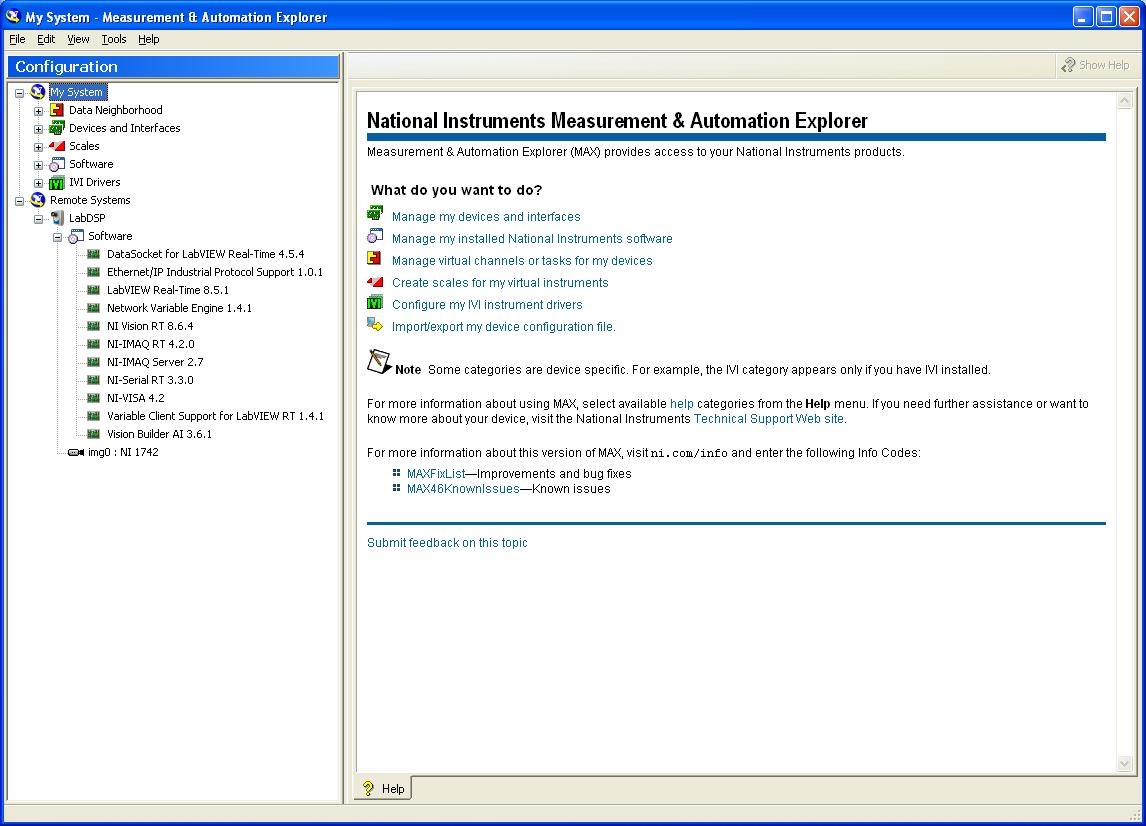Click the import/export configuration icon in help page

(x=375, y=324)
